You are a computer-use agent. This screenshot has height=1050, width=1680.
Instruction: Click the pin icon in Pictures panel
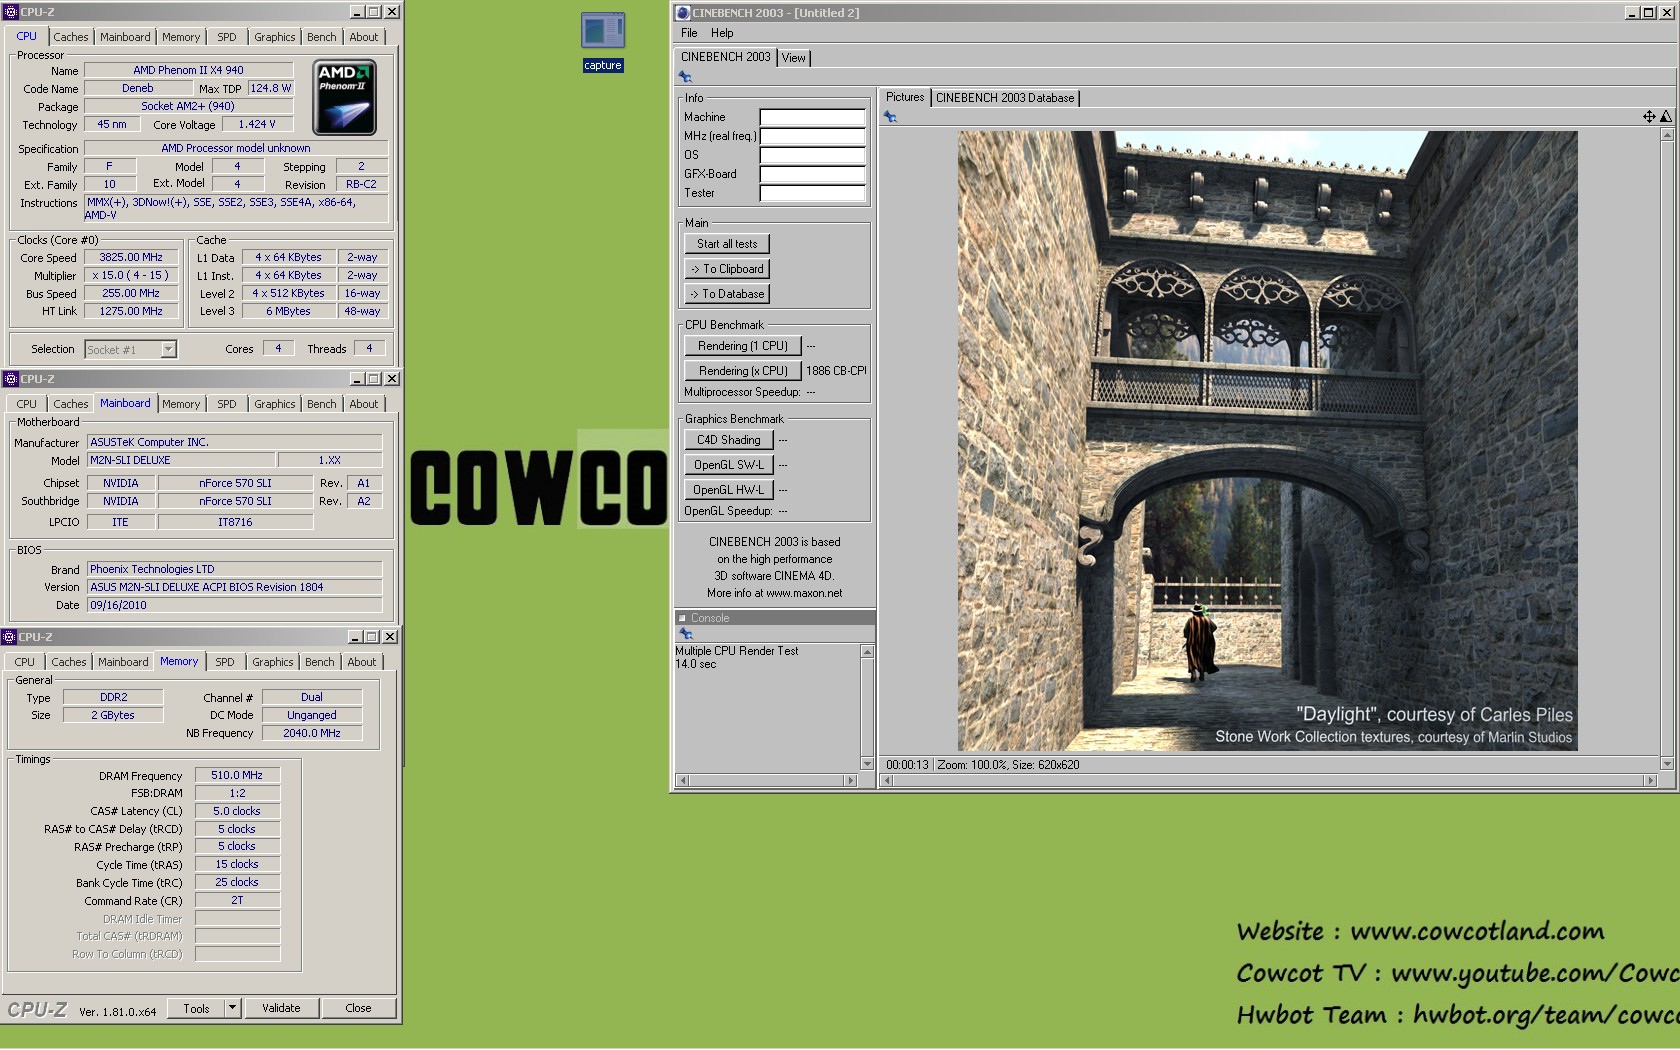tap(890, 117)
